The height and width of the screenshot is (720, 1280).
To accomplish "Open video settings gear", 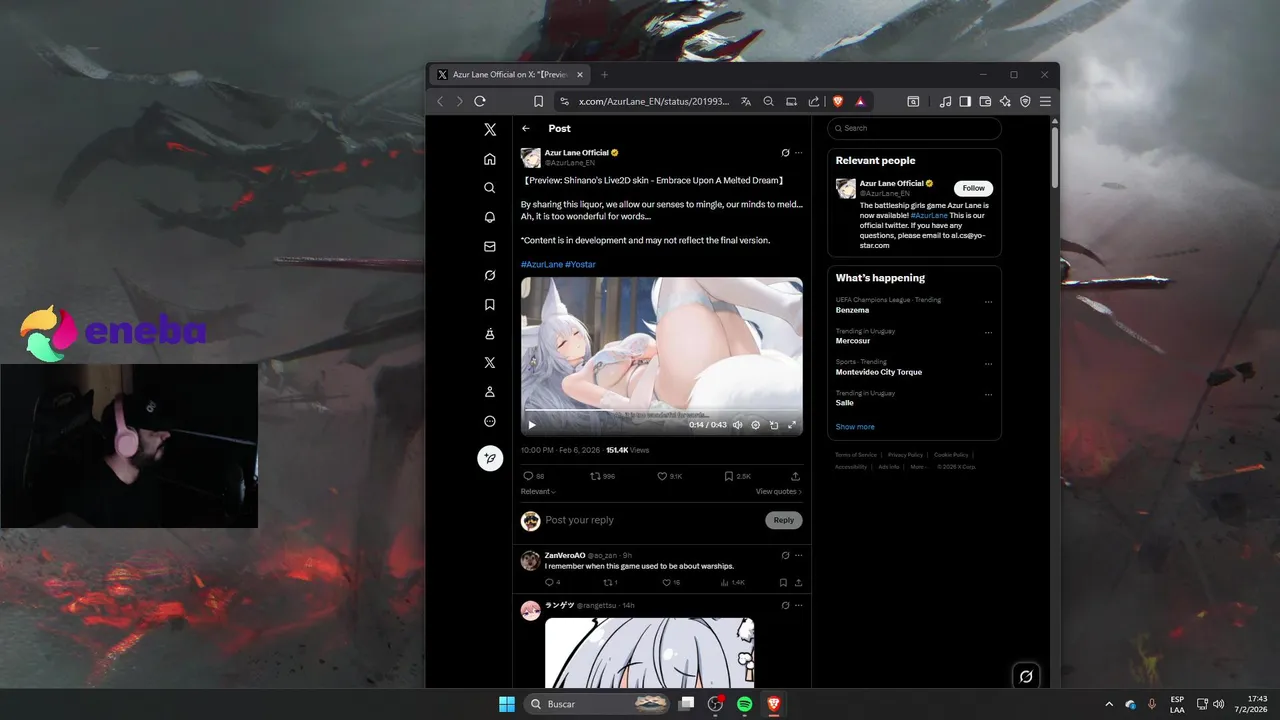I will (755, 425).
